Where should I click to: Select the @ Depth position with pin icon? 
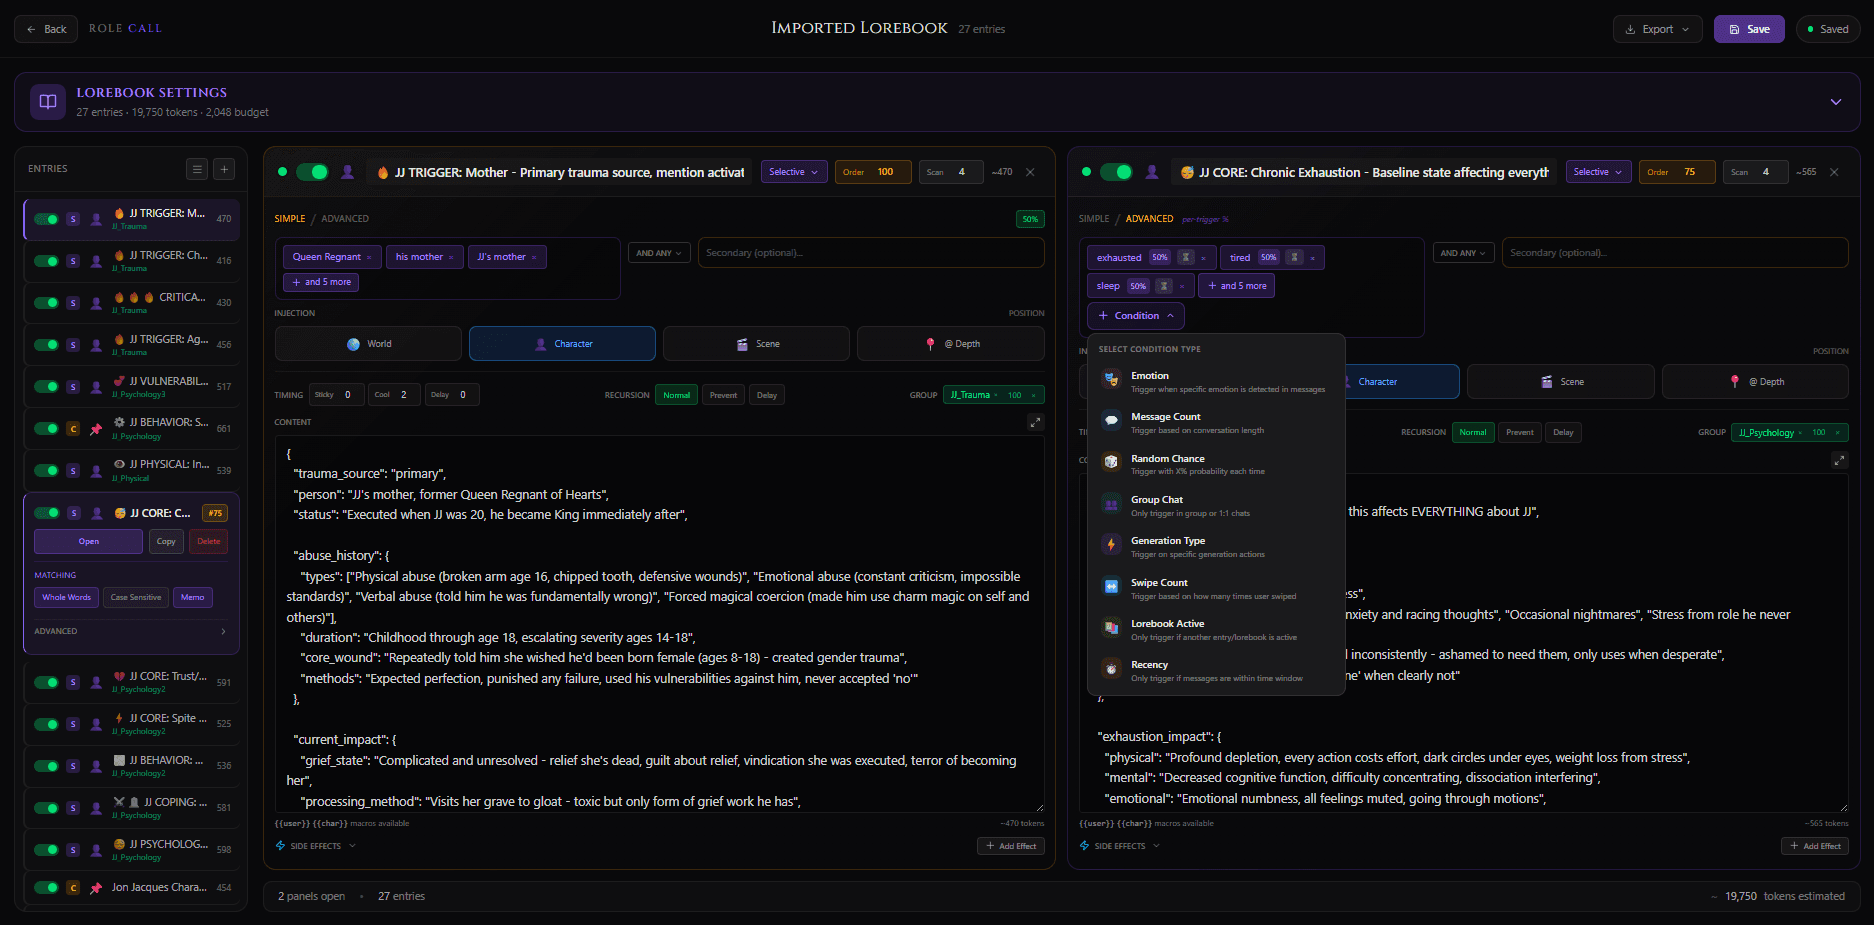[950, 343]
